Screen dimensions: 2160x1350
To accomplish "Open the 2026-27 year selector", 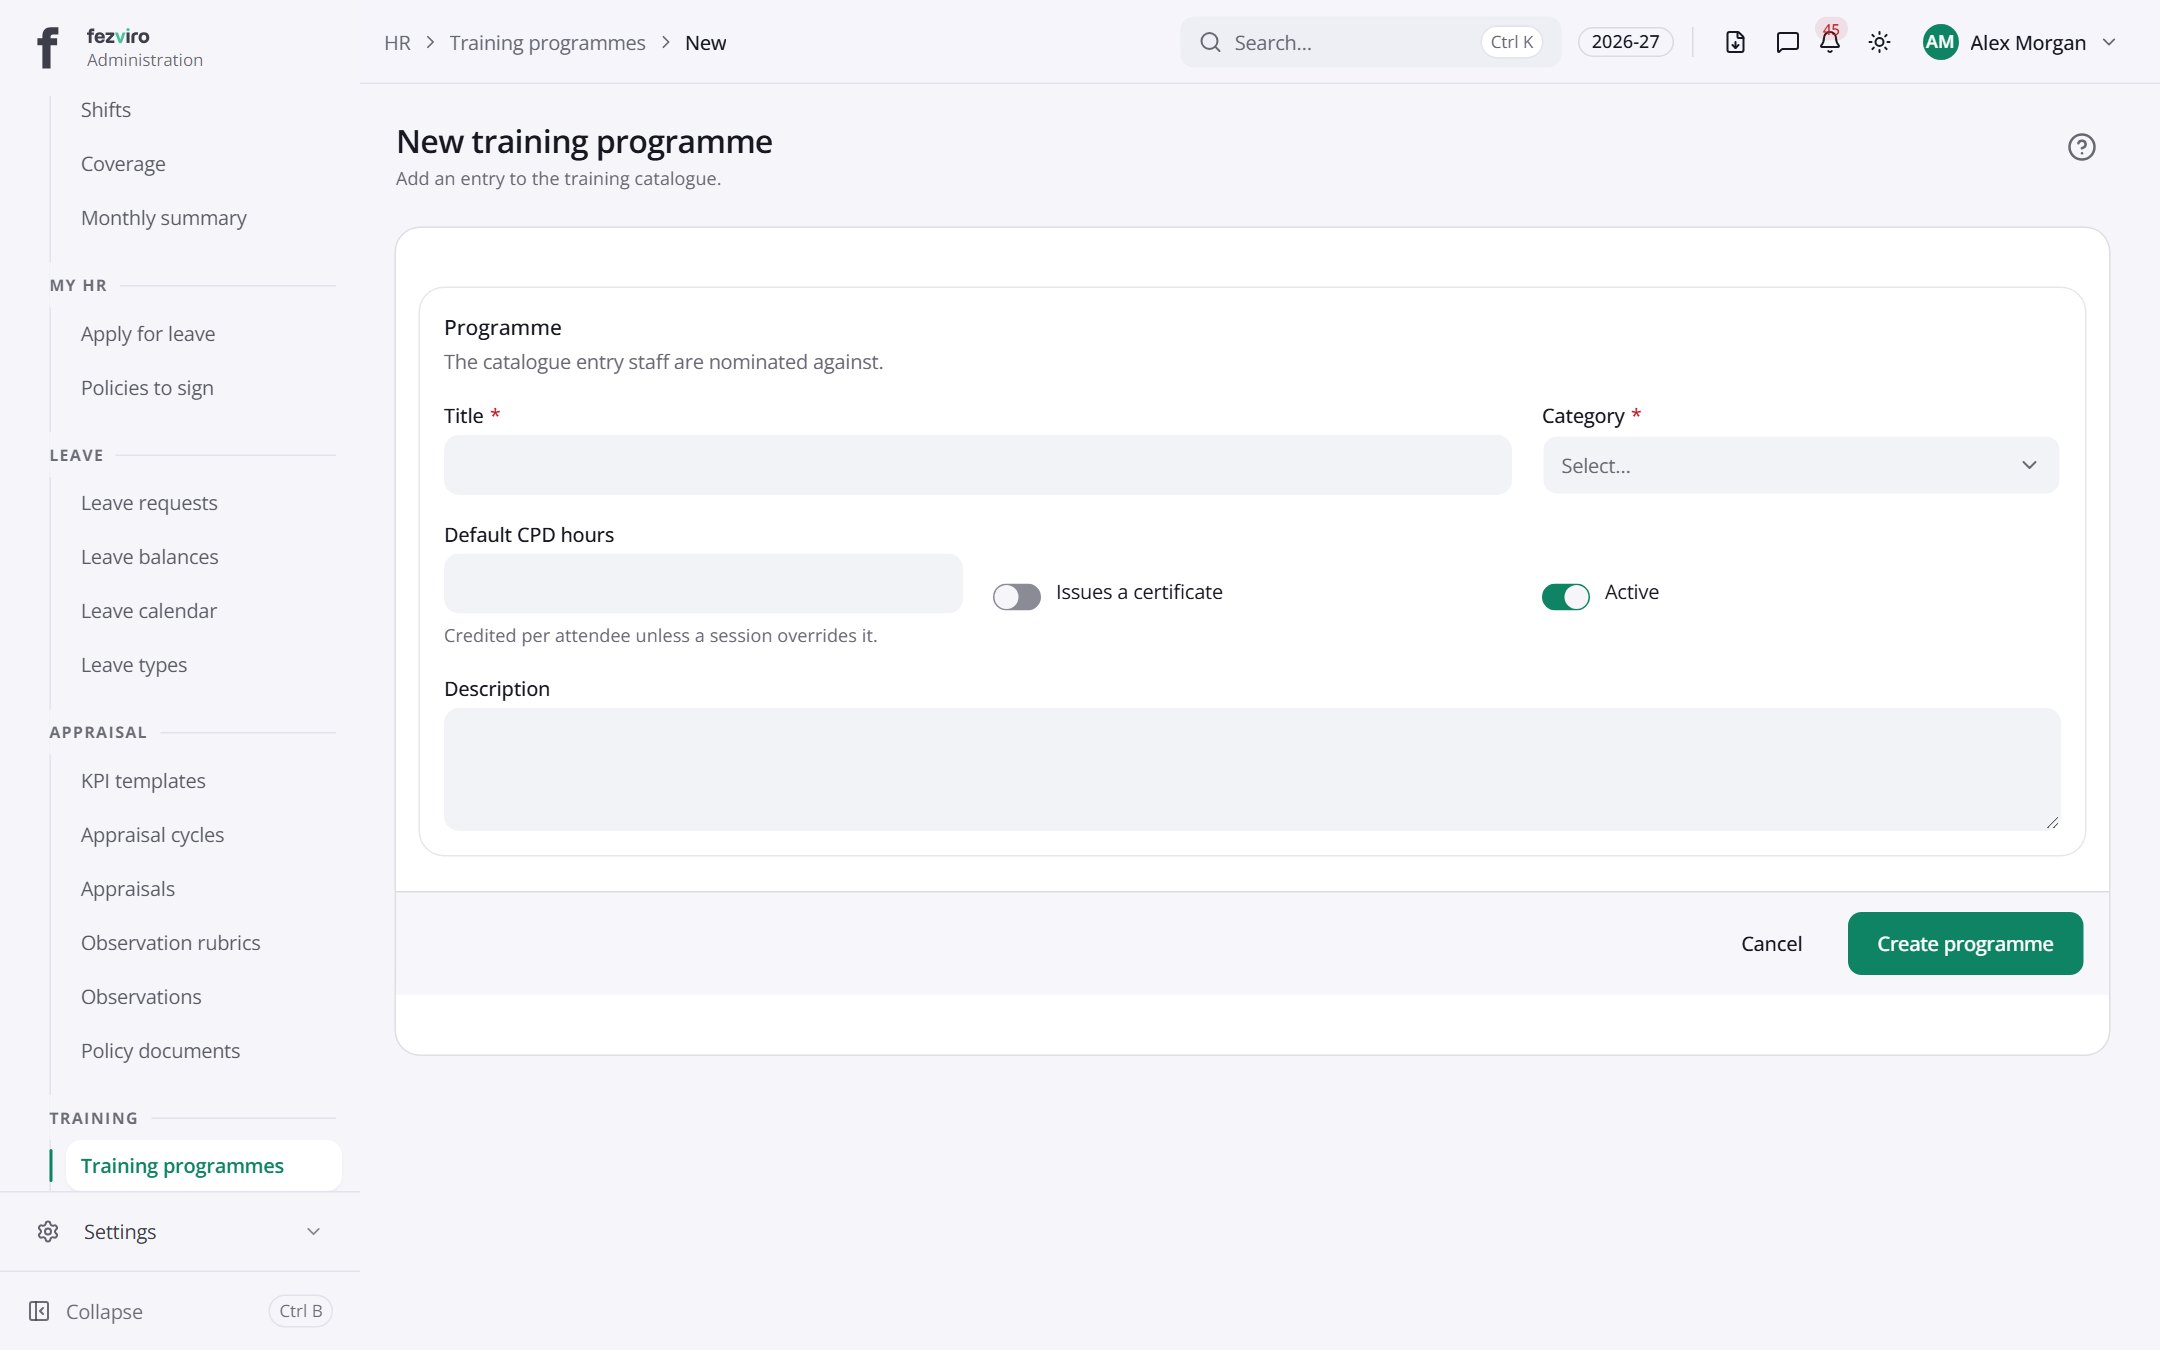I will 1625,42.
